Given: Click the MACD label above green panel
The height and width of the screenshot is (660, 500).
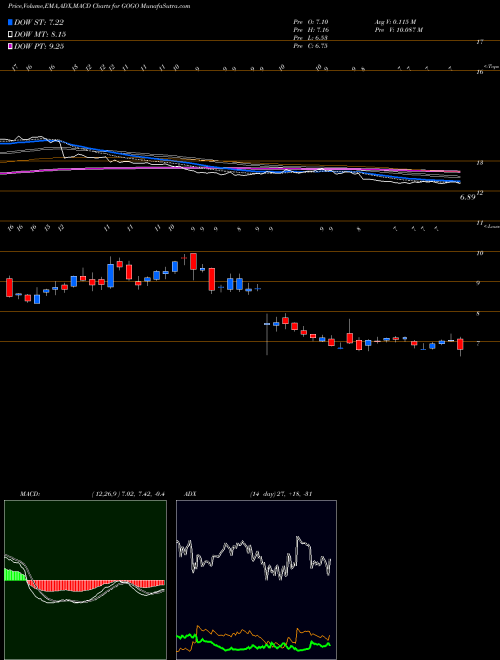Looking at the screenshot, I should point(29,494).
